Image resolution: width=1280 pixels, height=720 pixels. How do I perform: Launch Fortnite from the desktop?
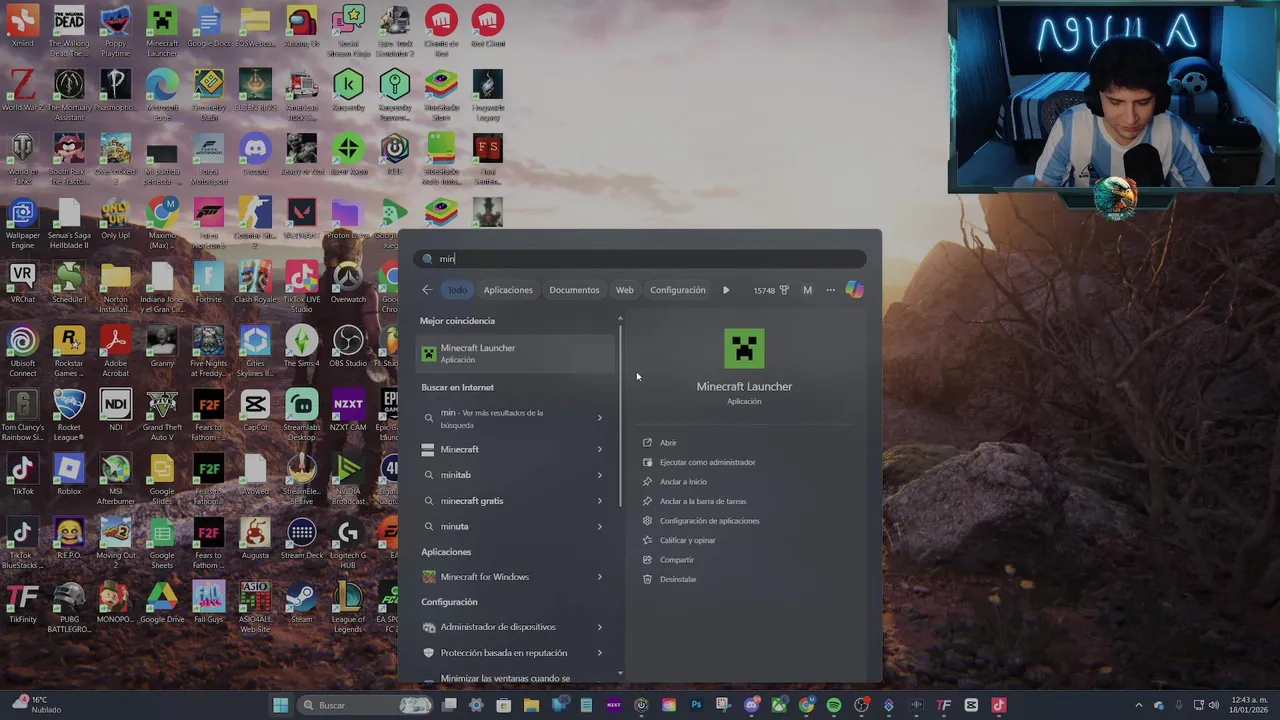tap(209, 283)
